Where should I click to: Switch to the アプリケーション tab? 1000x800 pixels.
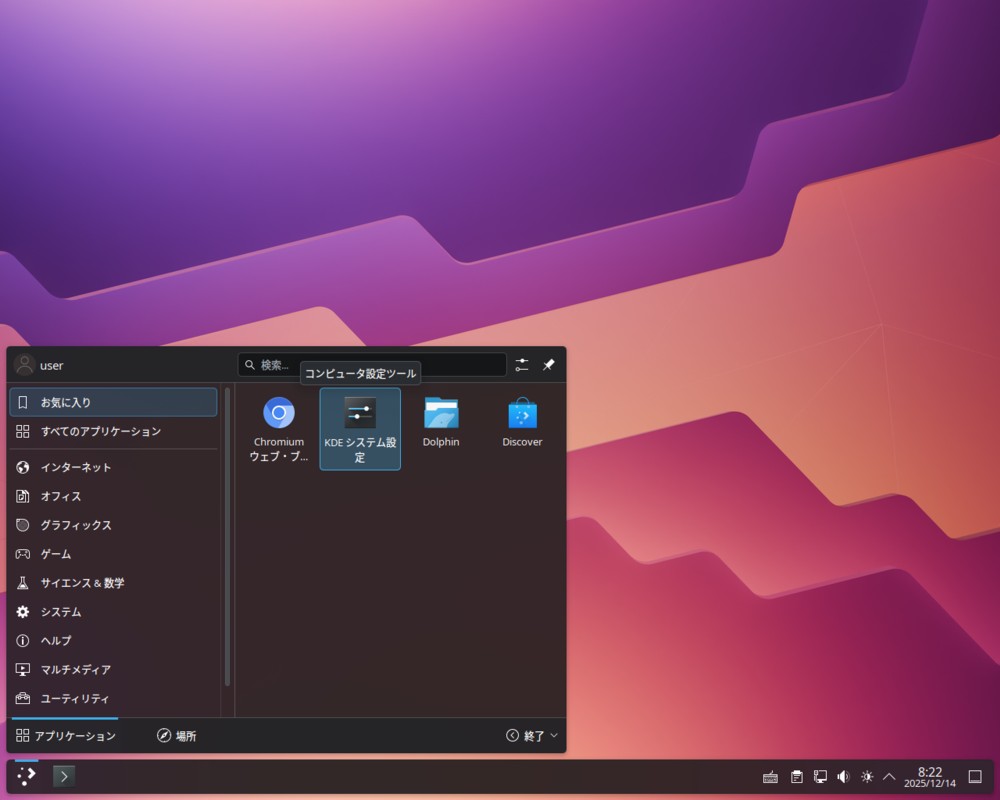pyautogui.click(x=66, y=736)
